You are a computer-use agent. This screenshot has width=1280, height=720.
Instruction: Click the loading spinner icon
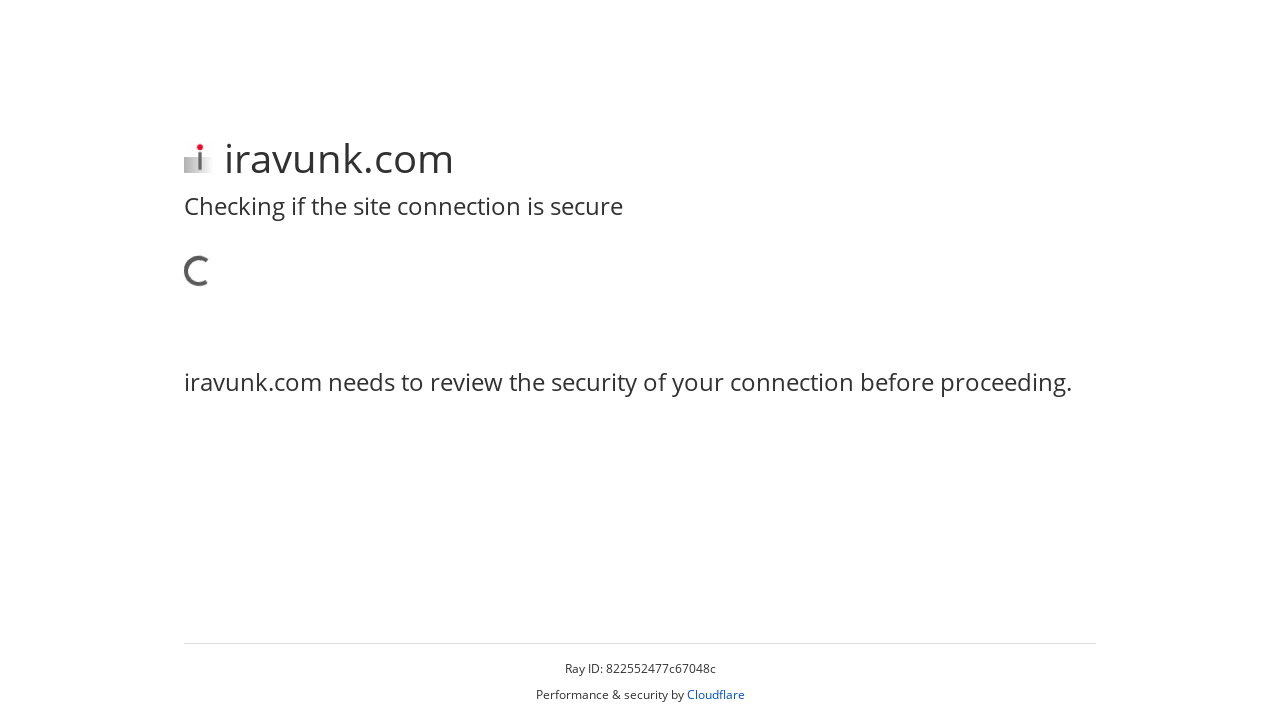pyautogui.click(x=197, y=271)
